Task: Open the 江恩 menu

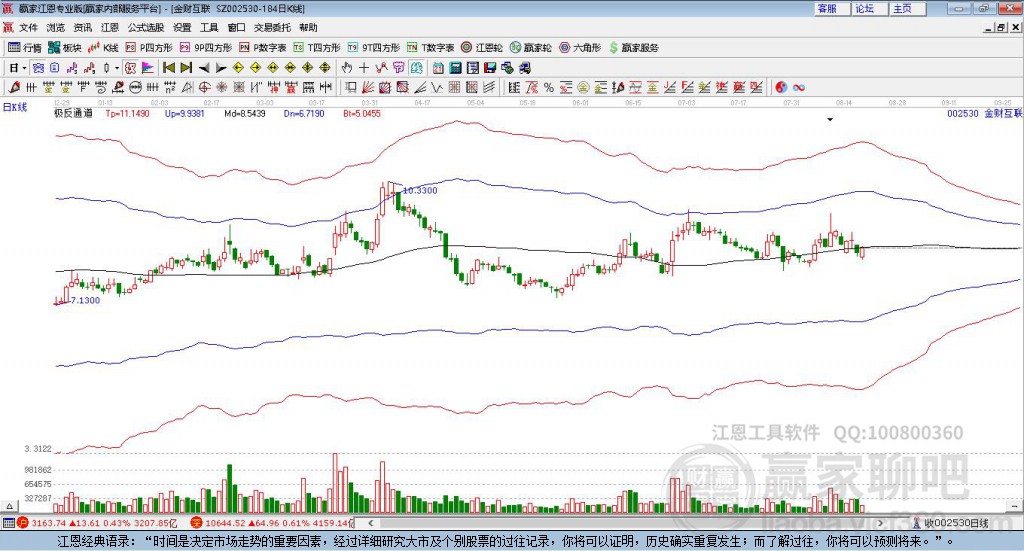Action: [110, 27]
